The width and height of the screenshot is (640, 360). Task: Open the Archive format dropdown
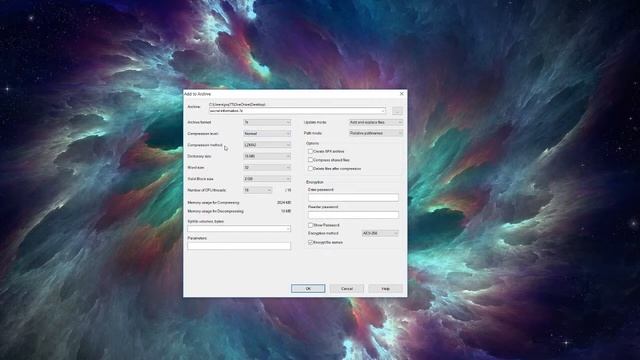click(x=267, y=122)
